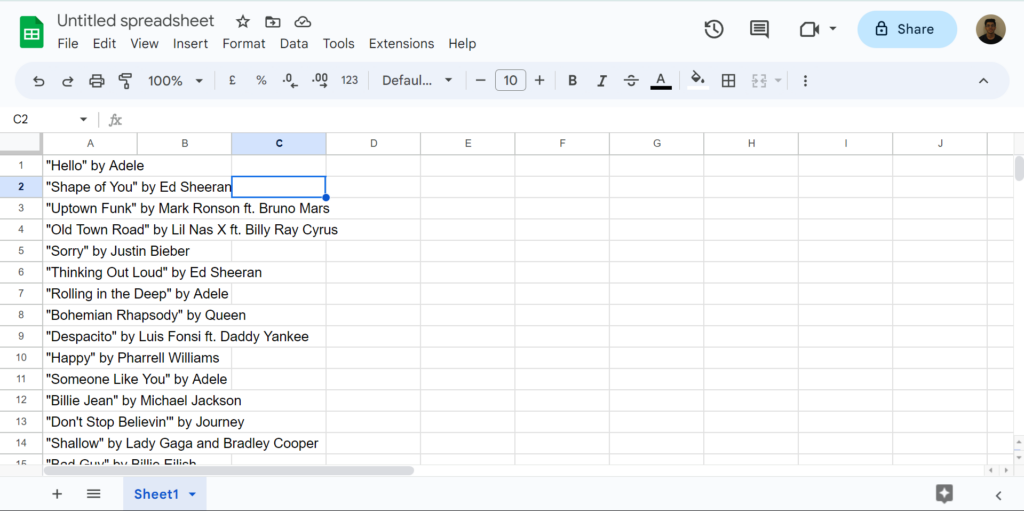Rename the Untitled spreadsheet title
1024x511 pixels.
(x=136, y=21)
